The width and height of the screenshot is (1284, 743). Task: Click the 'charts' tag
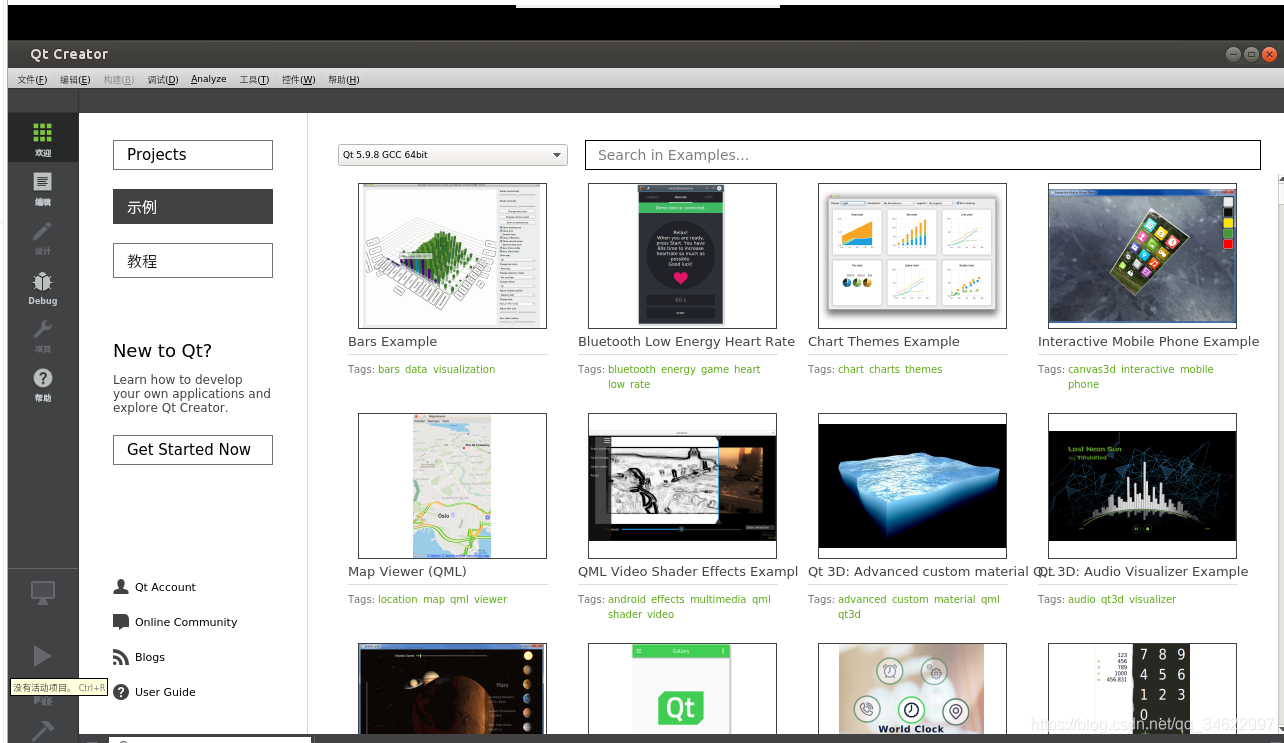884,370
